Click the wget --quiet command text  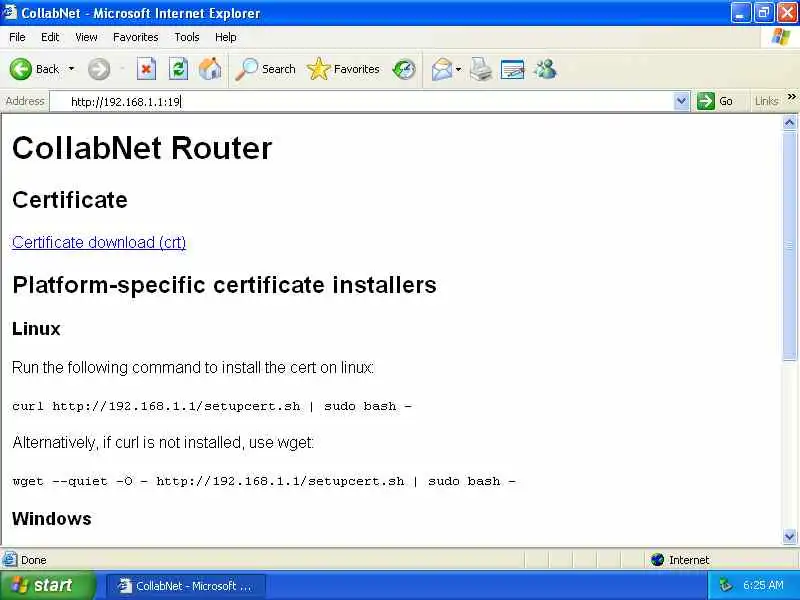point(264,481)
